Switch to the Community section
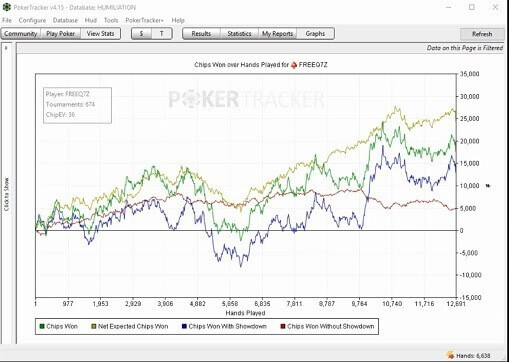This screenshot has height=362, width=509. (21, 34)
